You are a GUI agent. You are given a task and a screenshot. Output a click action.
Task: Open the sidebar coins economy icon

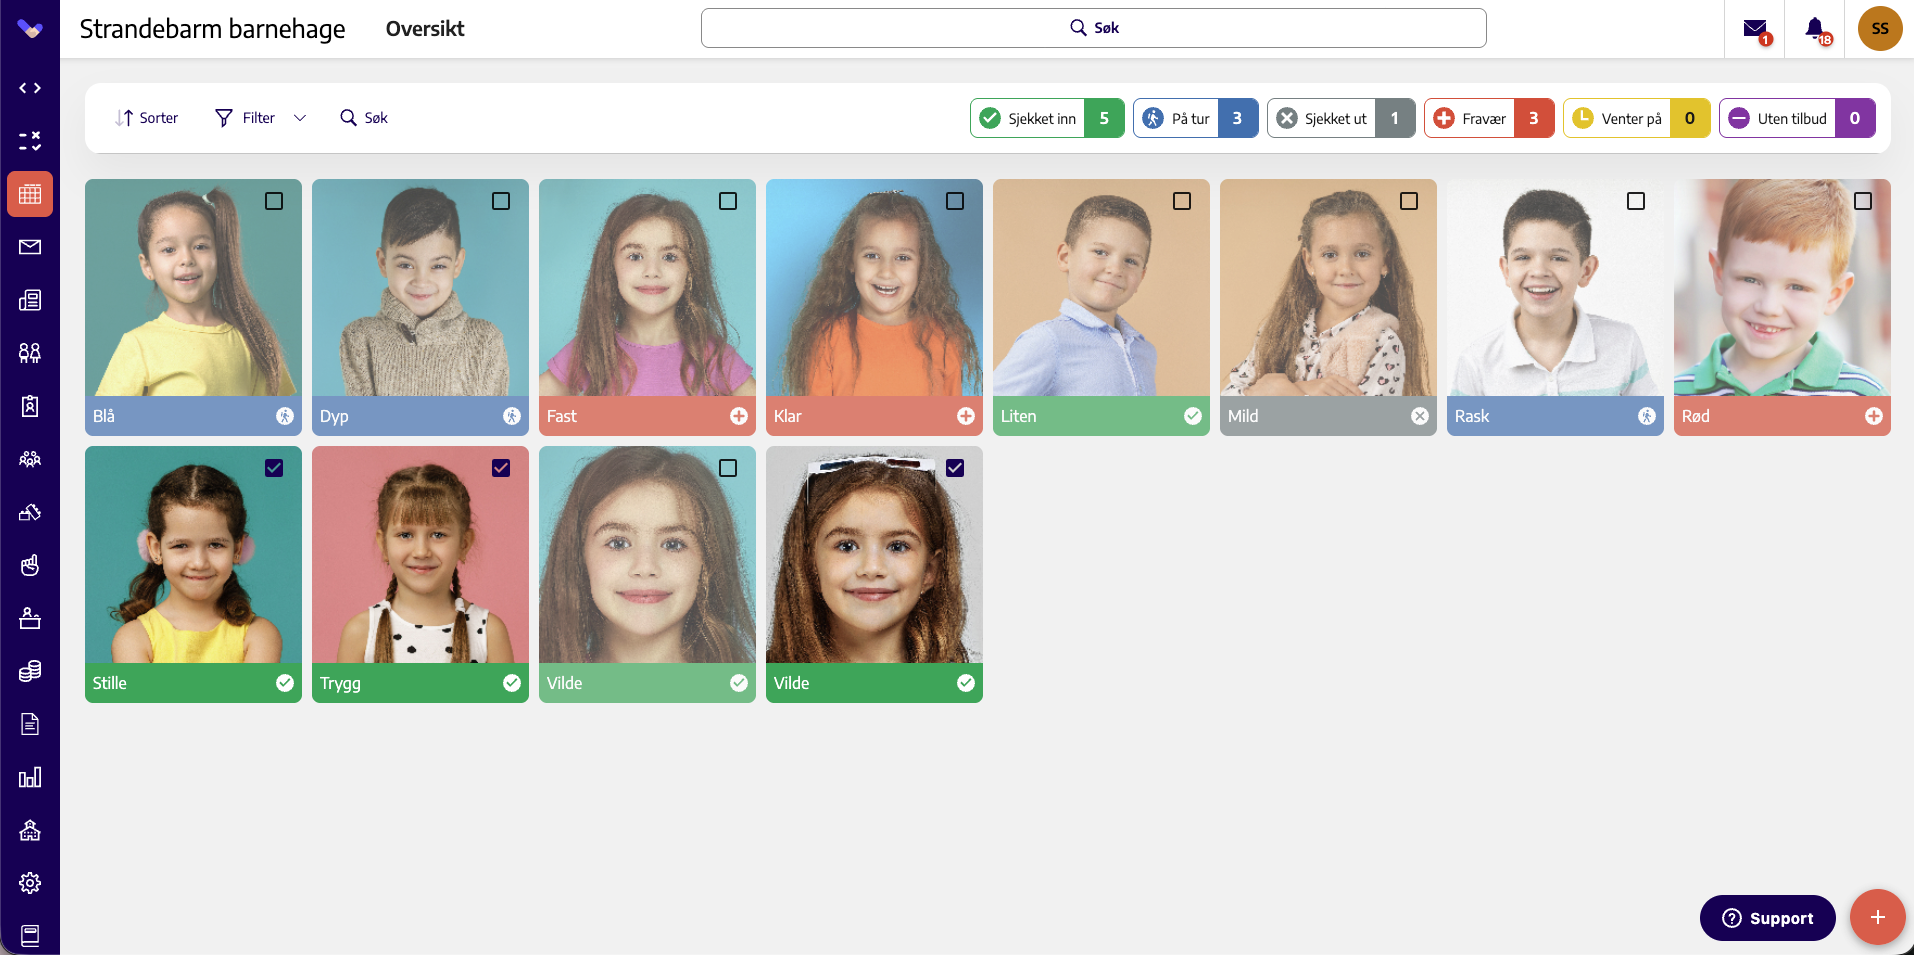pos(30,671)
